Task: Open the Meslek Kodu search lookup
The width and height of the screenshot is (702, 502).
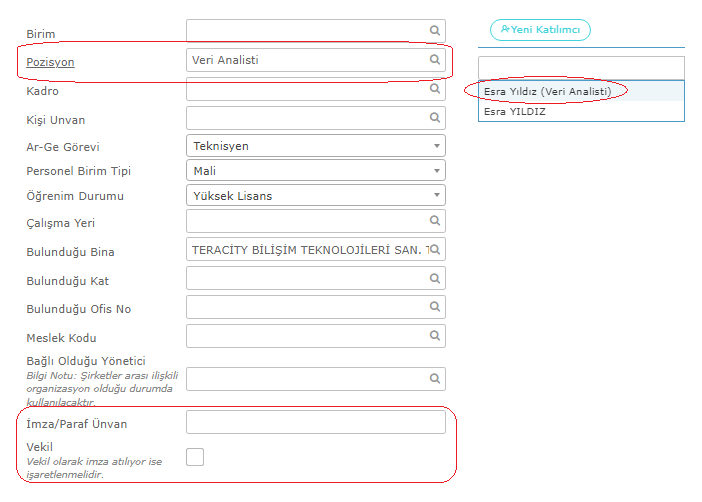Action: click(x=435, y=336)
